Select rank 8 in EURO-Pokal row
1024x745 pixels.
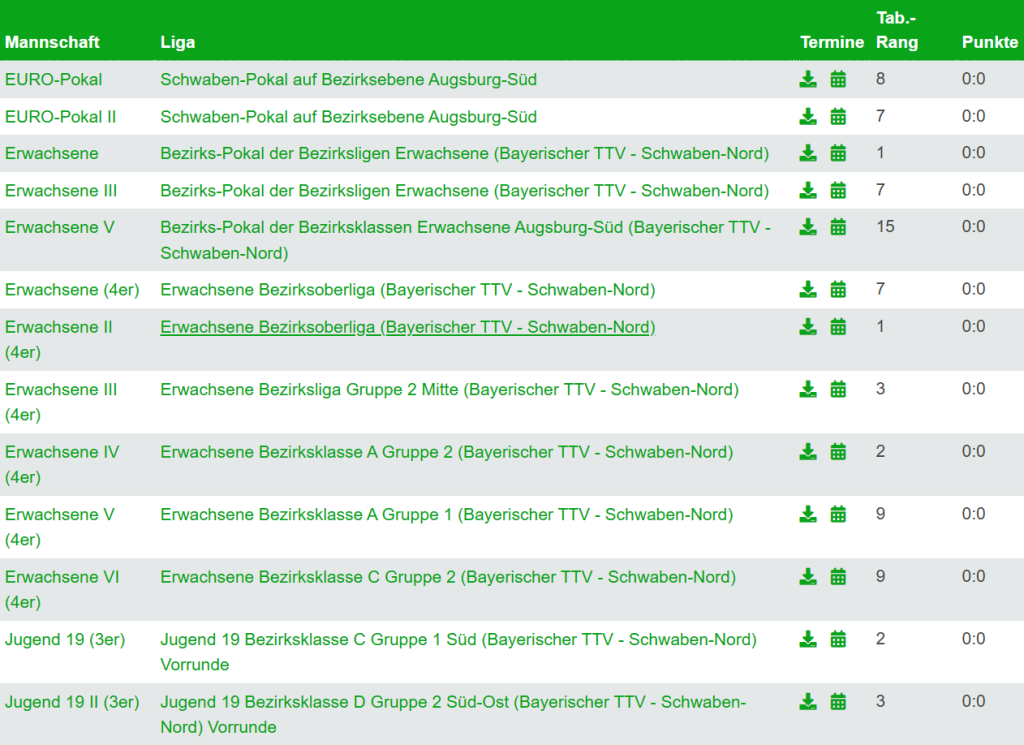pyautogui.click(x=880, y=79)
